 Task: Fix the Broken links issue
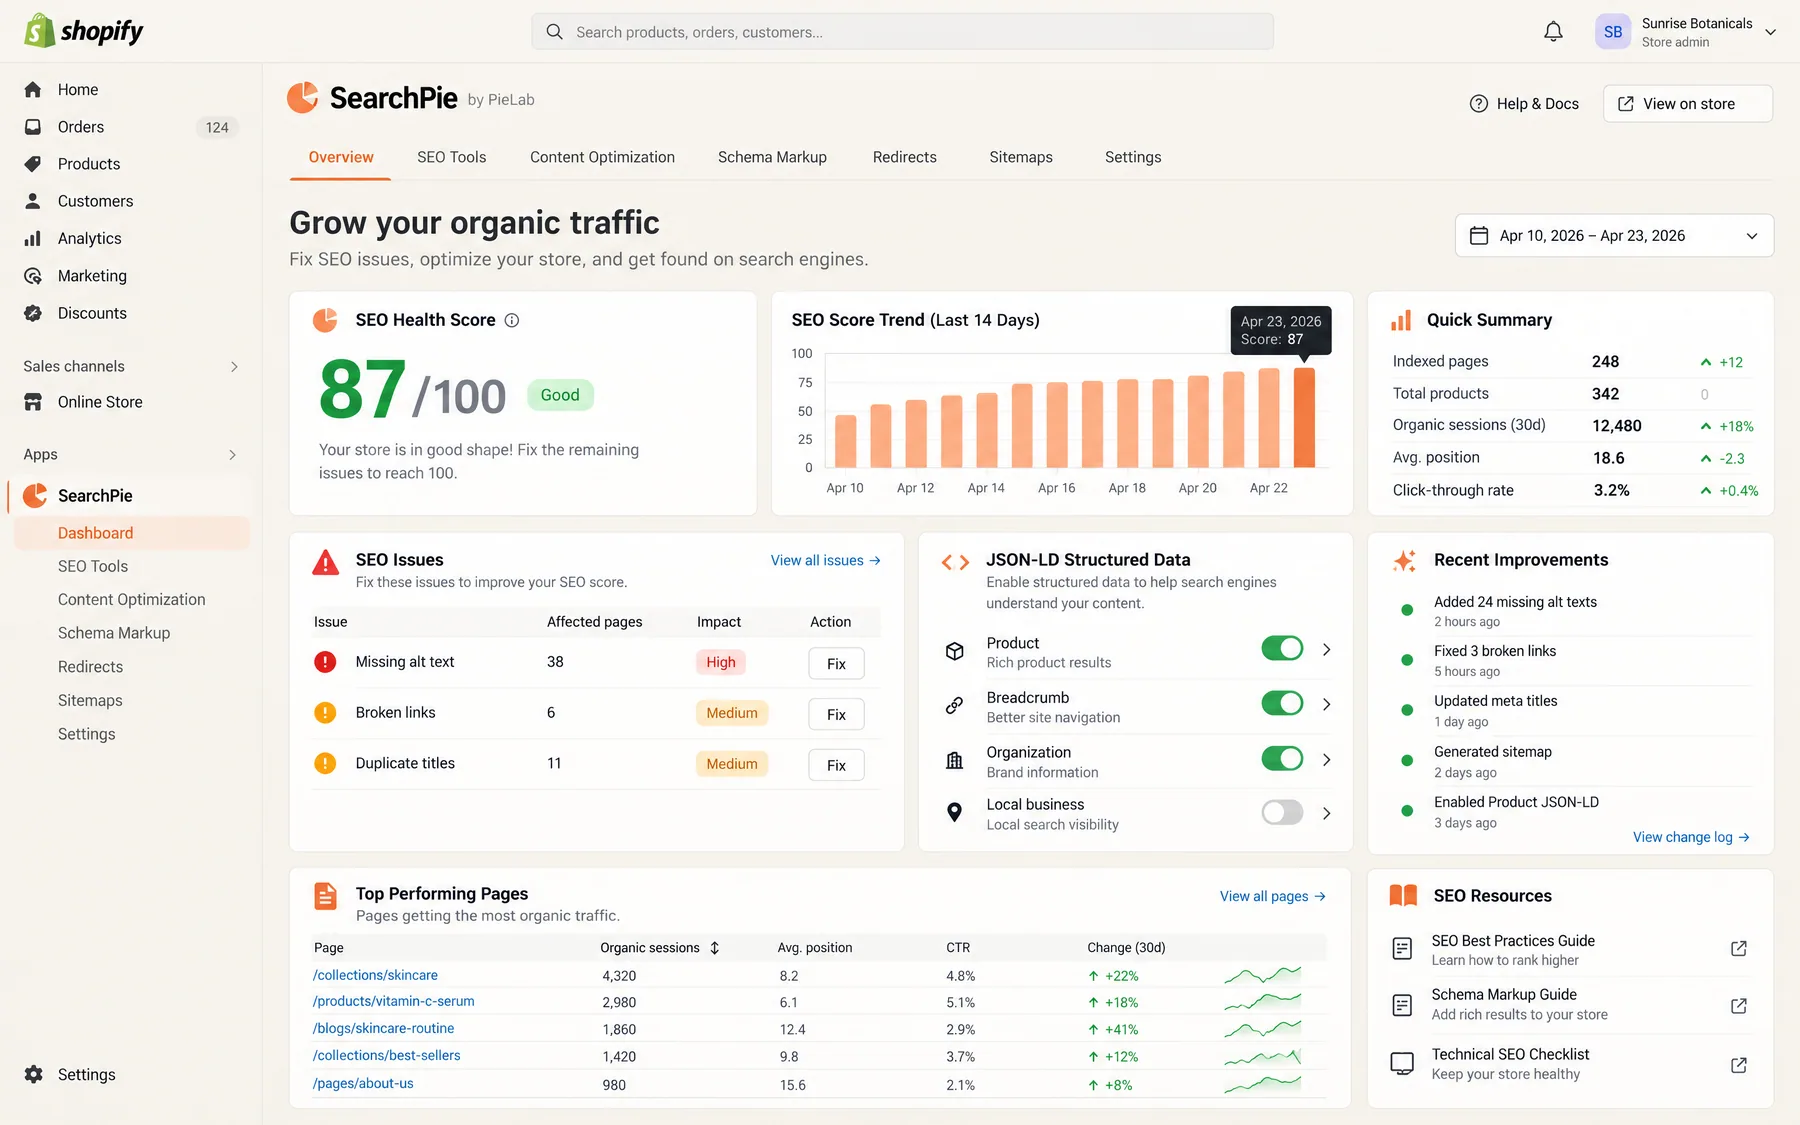click(x=836, y=715)
